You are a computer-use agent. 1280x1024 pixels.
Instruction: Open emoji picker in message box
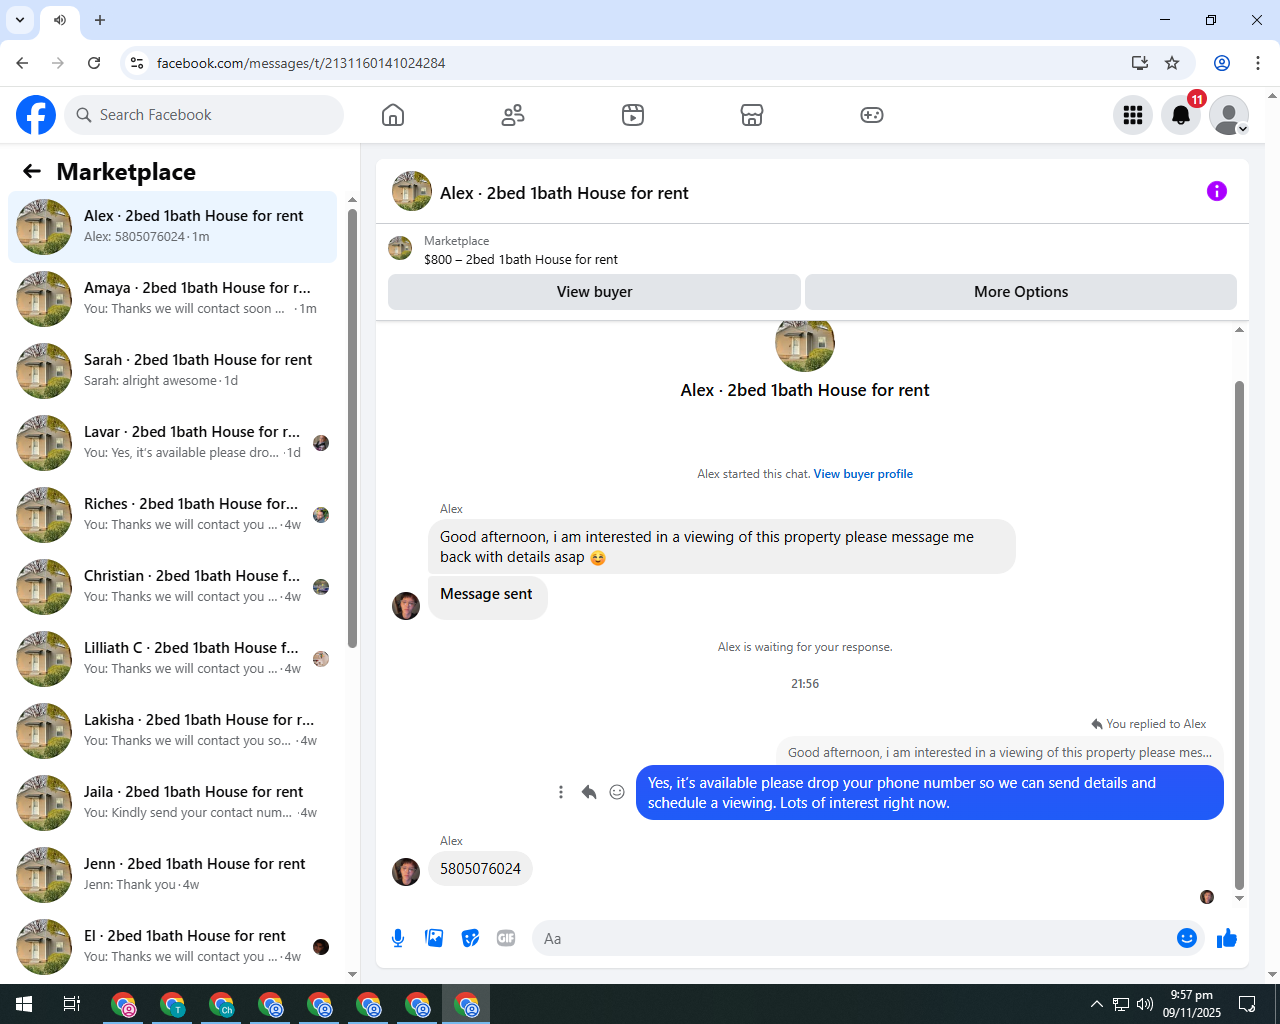pyautogui.click(x=1187, y=938)
